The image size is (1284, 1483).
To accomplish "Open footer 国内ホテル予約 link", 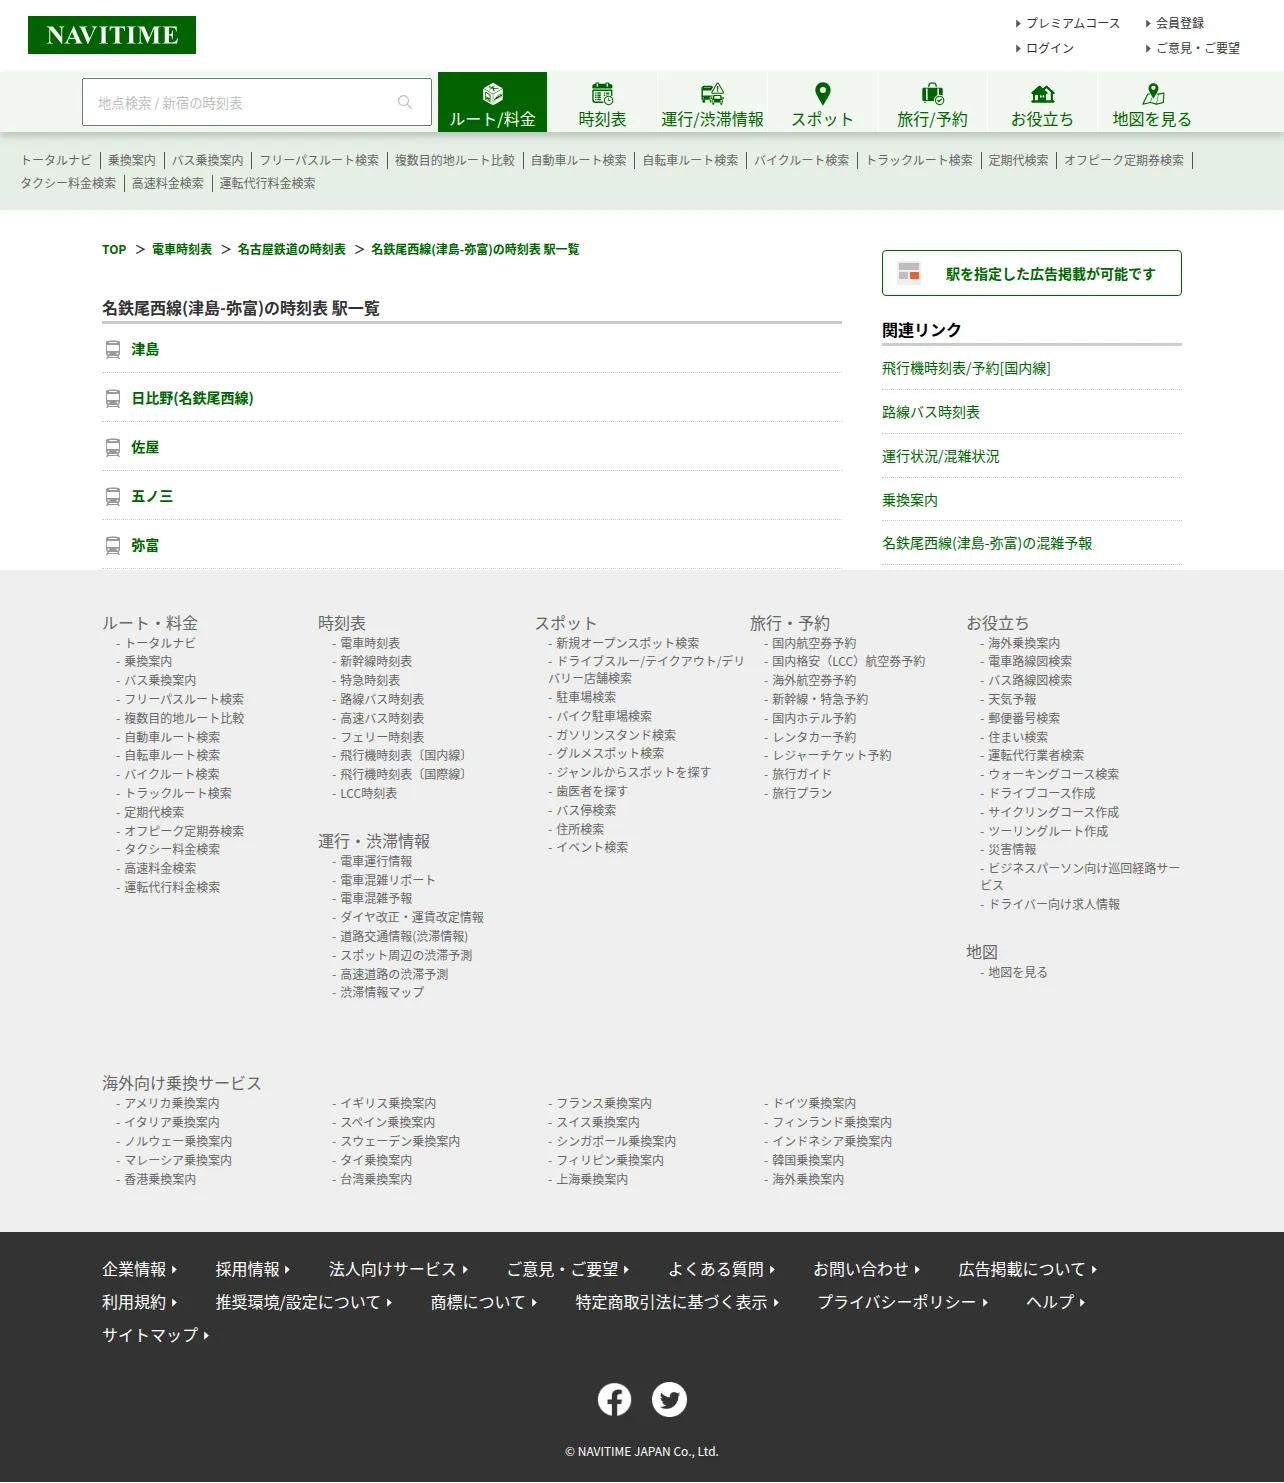I will pyautogui.click(x=814, y=718).
